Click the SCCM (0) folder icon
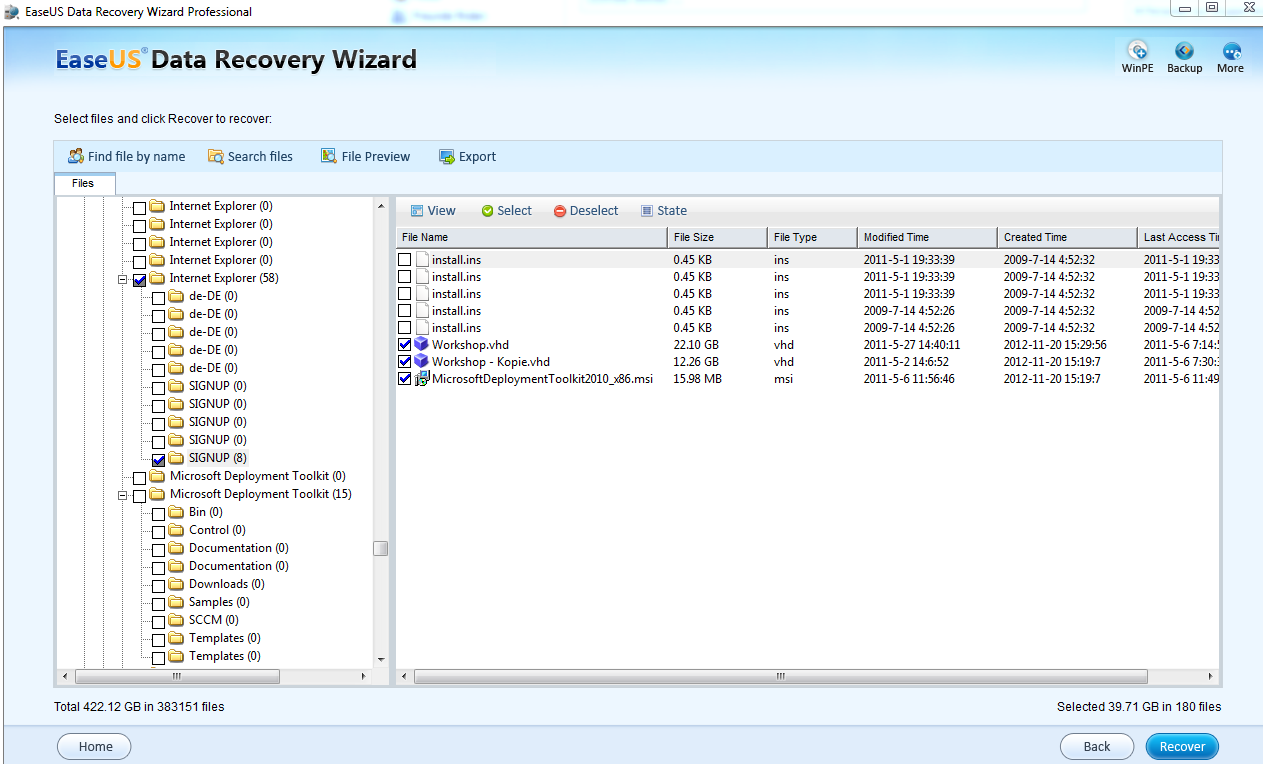 click(x=177, y=620)
